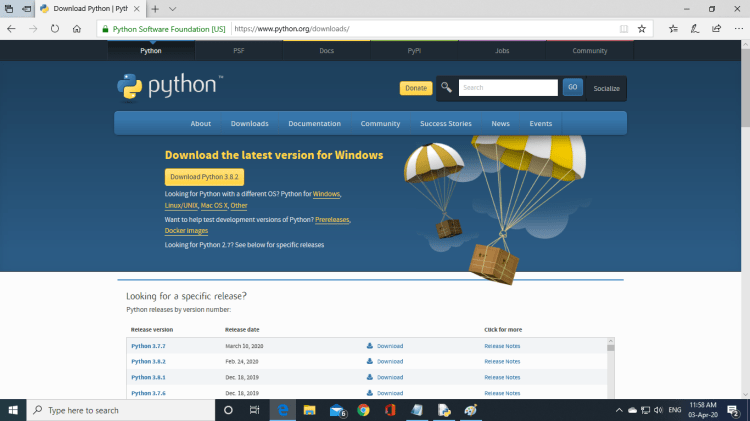Image resolution: width=750 pixels, height=421 pixels.
Task: Click the browser Back arrow
Action: pyautogui.click(x=11, y=29)
